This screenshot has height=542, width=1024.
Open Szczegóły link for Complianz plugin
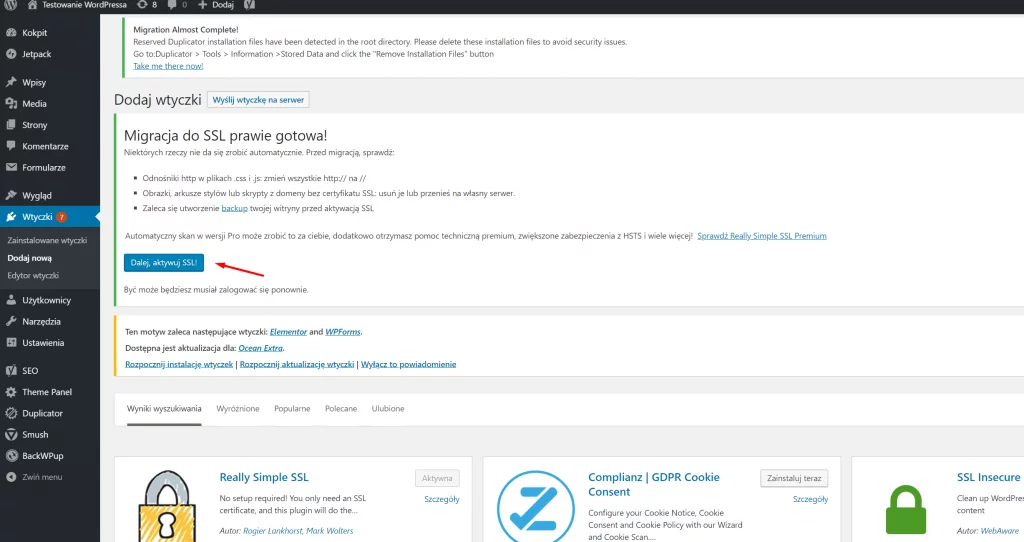(x=810, y=499)
